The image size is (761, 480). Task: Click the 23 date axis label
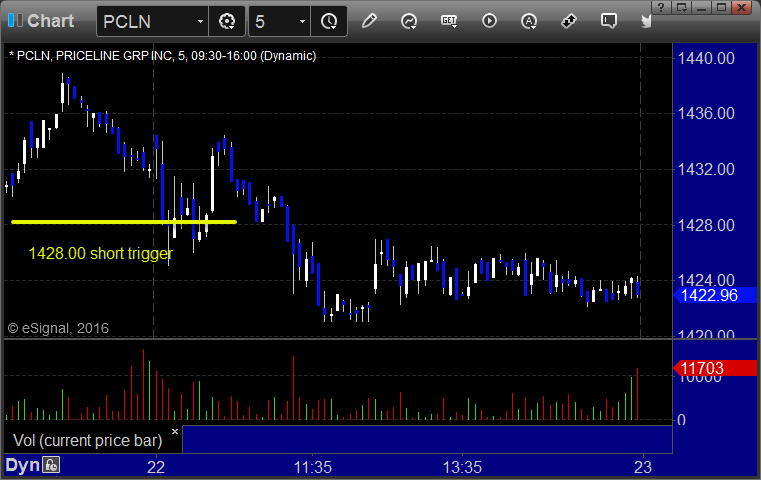pos(643,467)
